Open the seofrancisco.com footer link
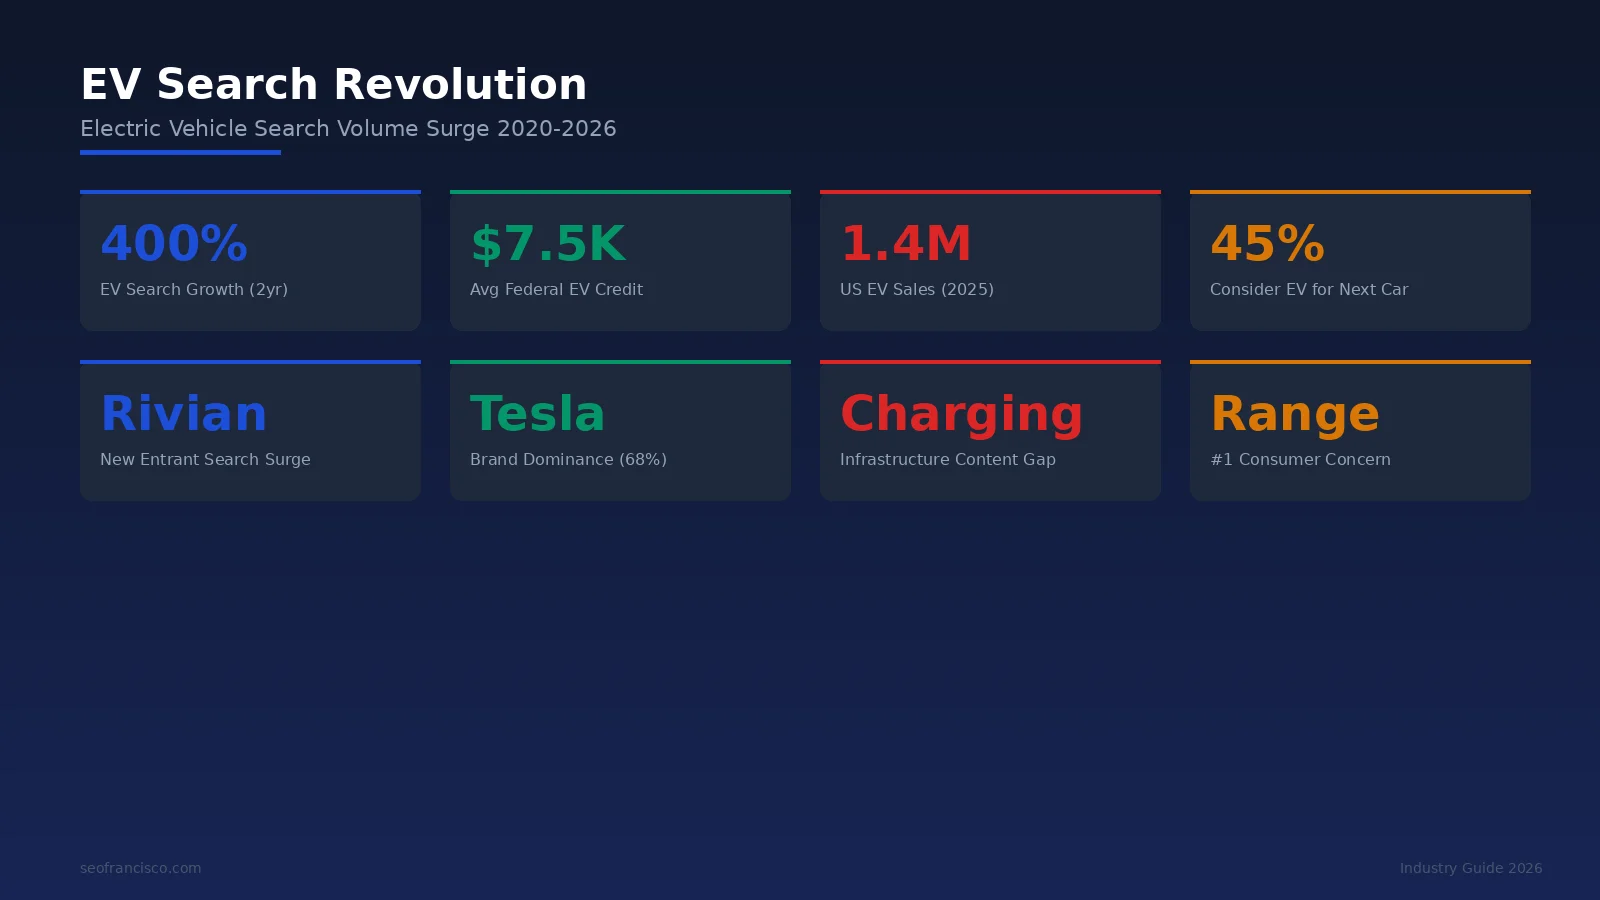Viewport: 1600px width, 900px height. (140, 868)
